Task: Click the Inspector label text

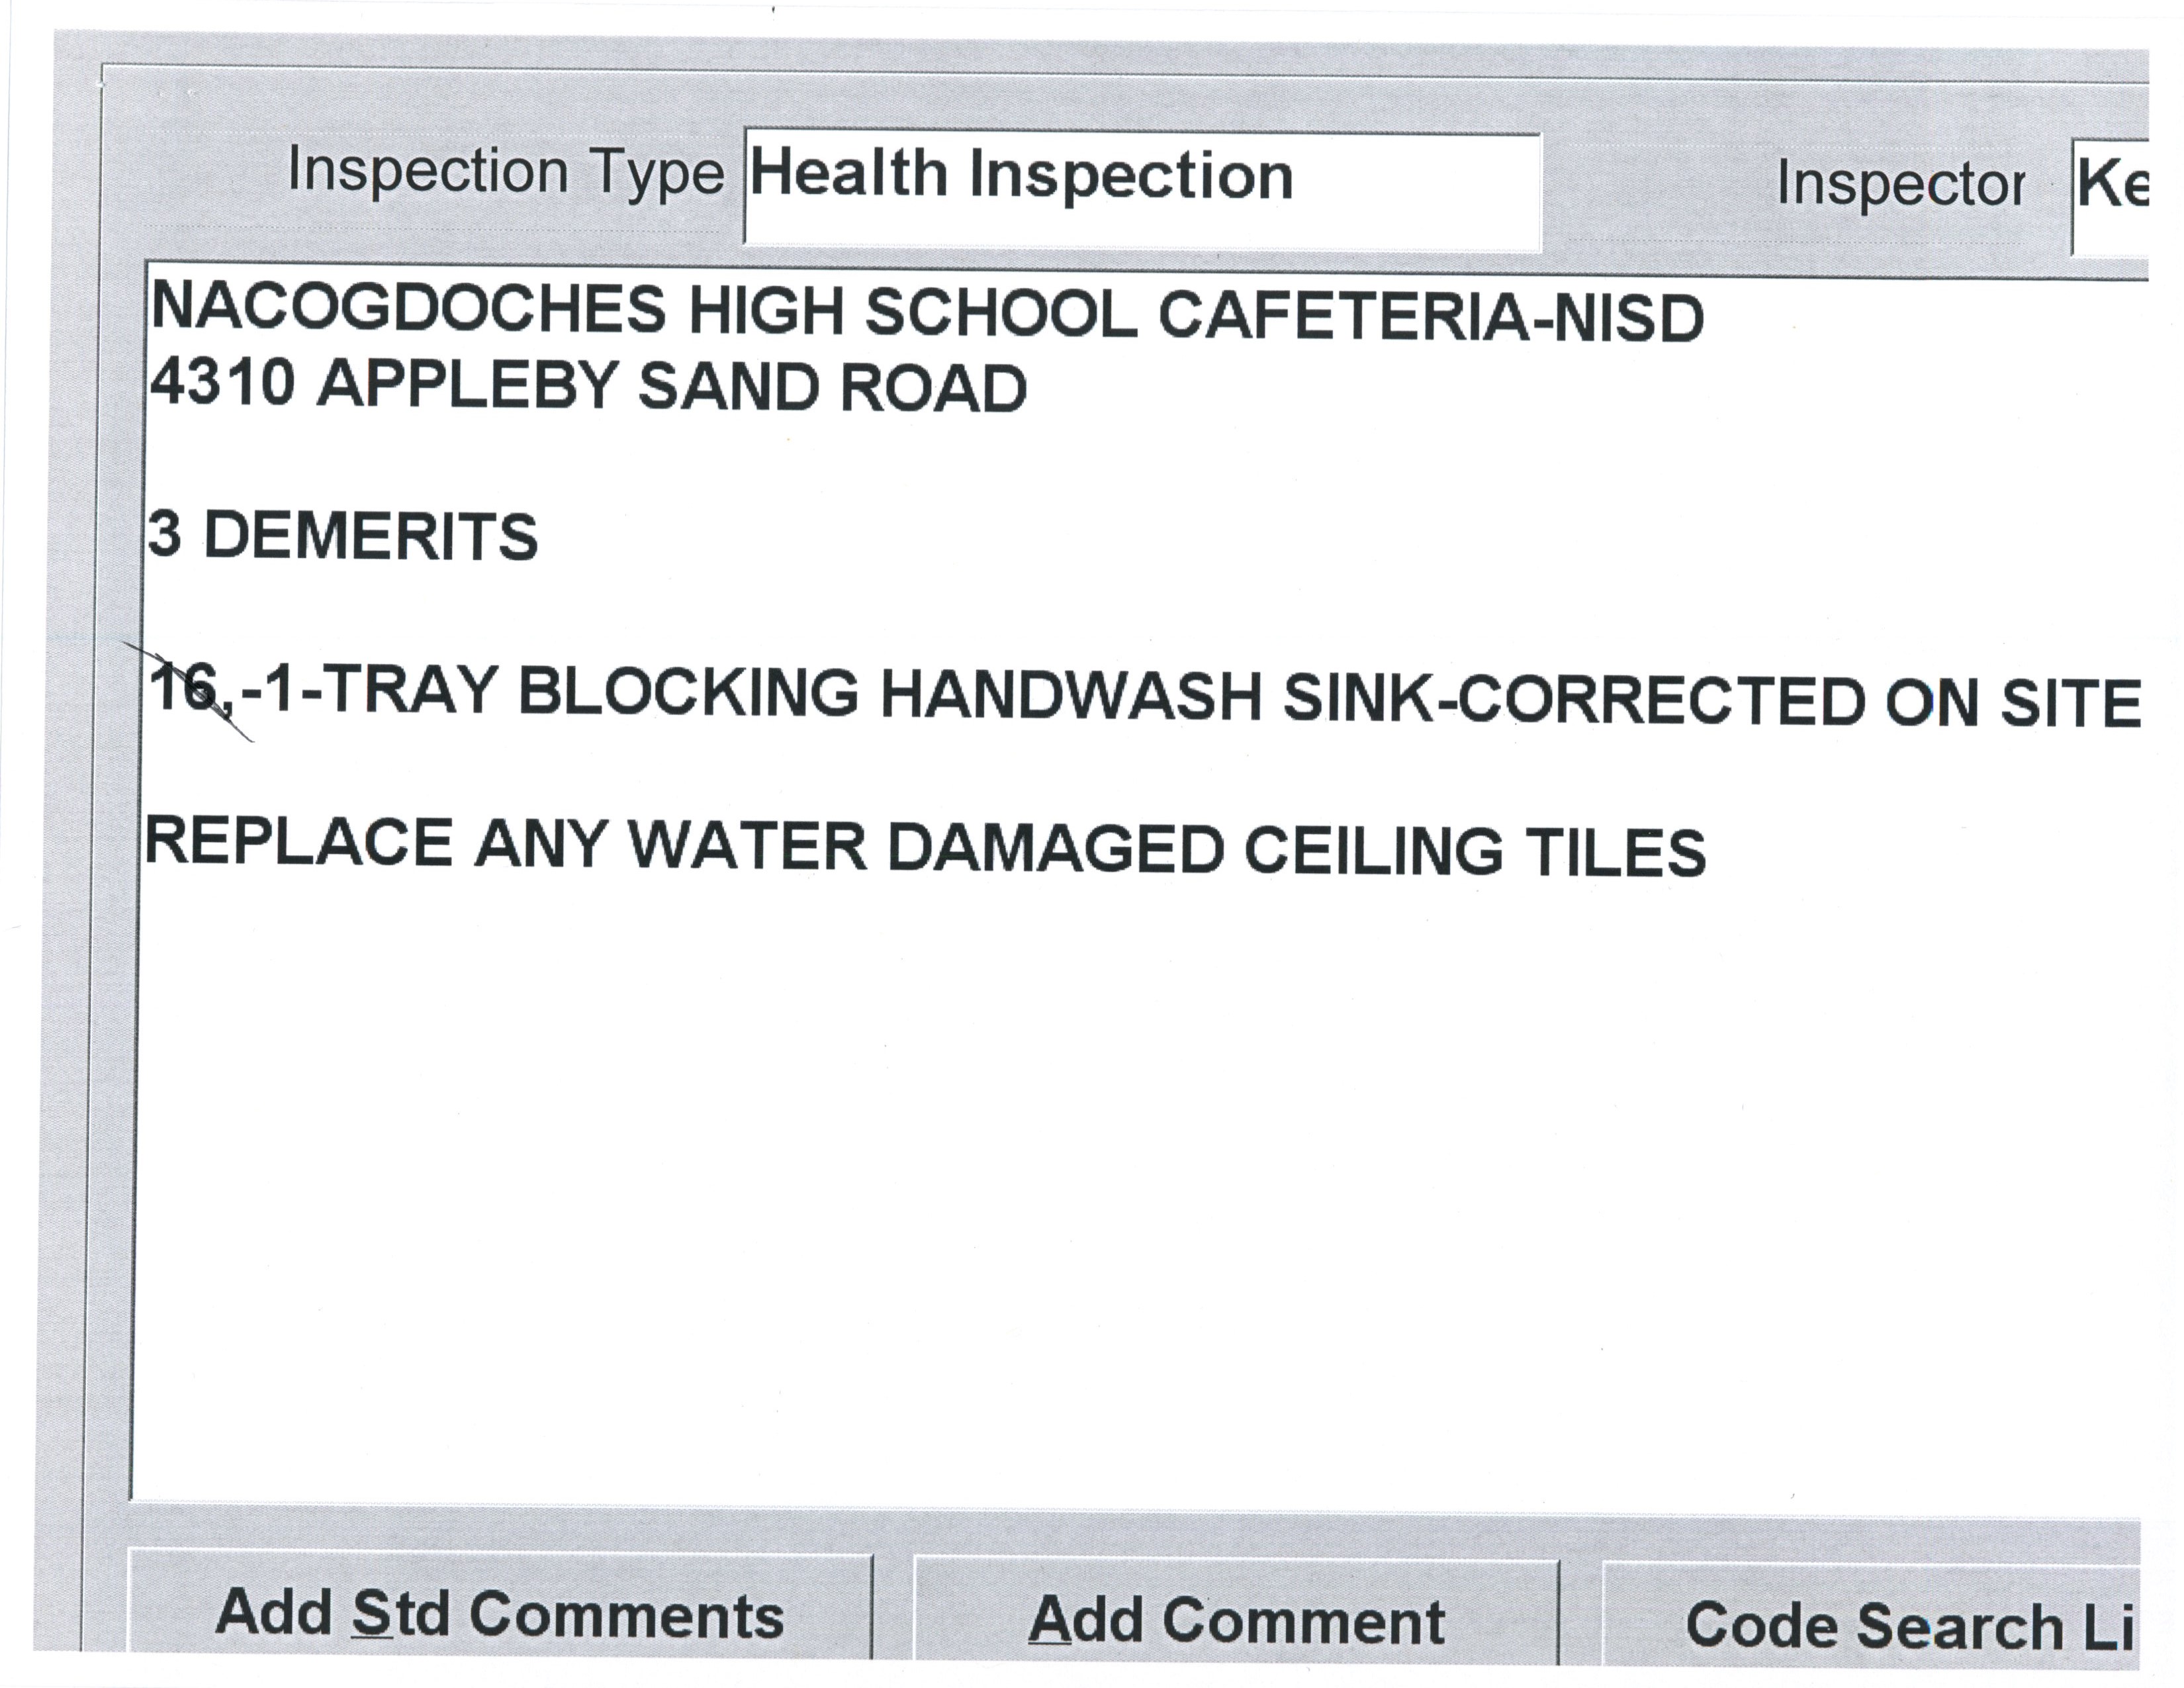Action: (1900, 185)
